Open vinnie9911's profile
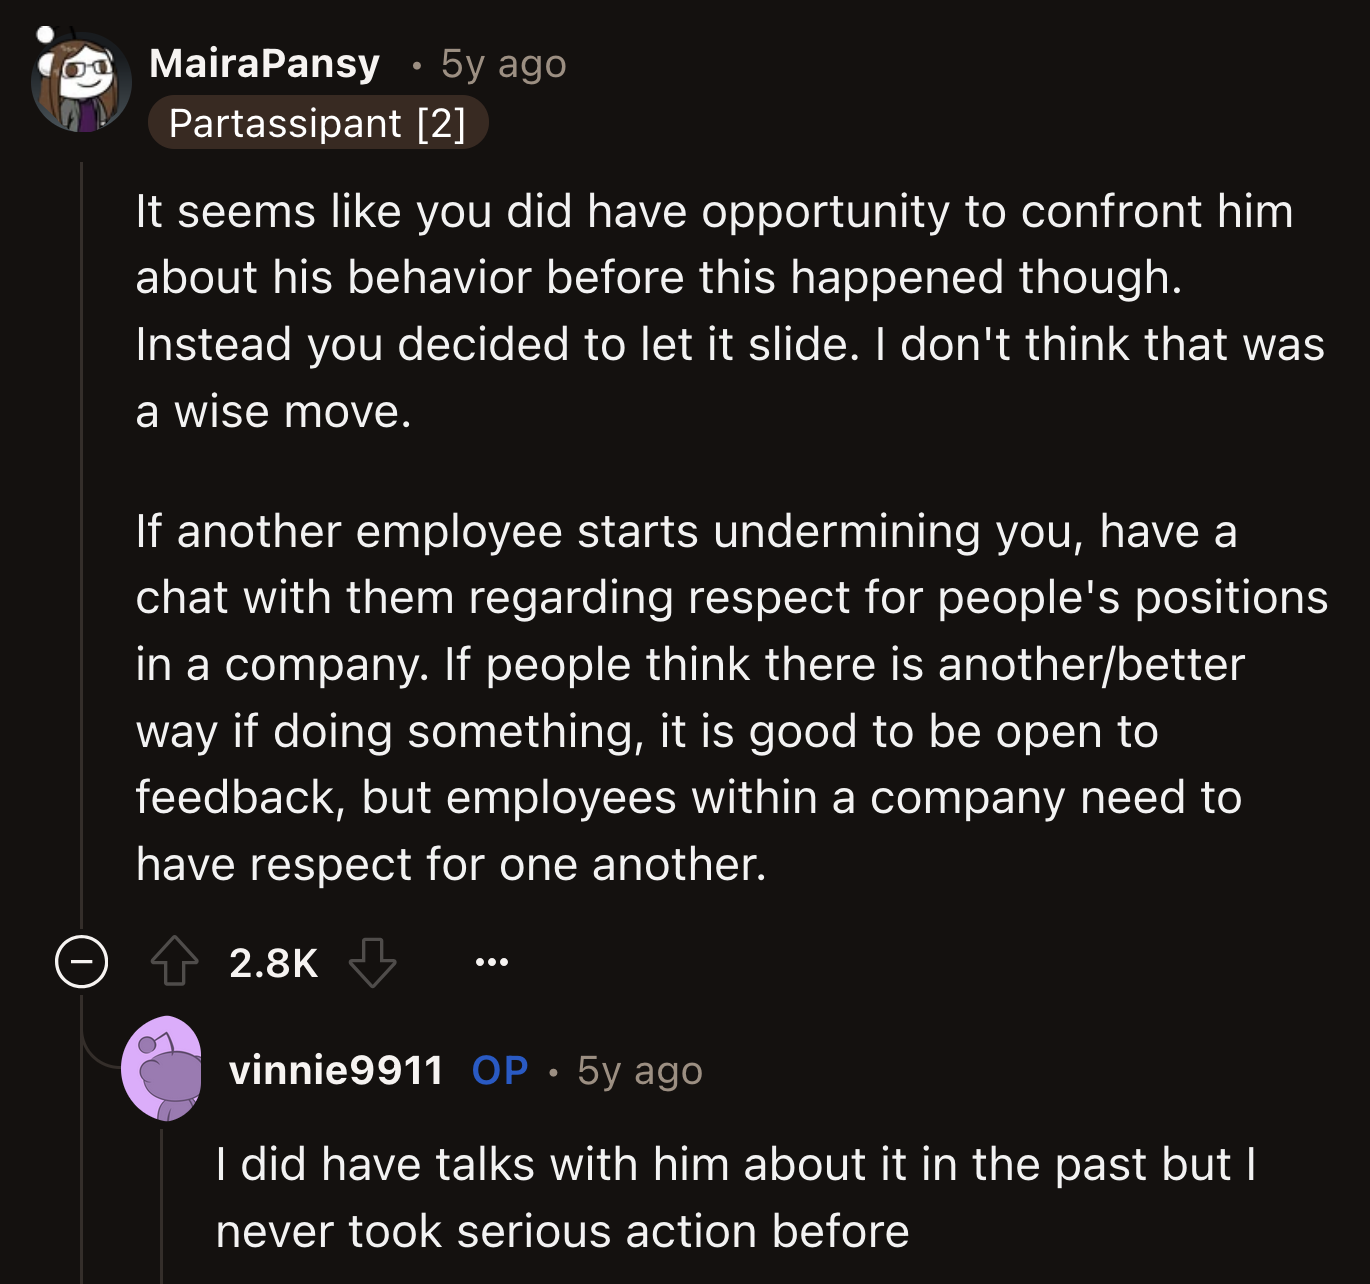 [337, 1071]
